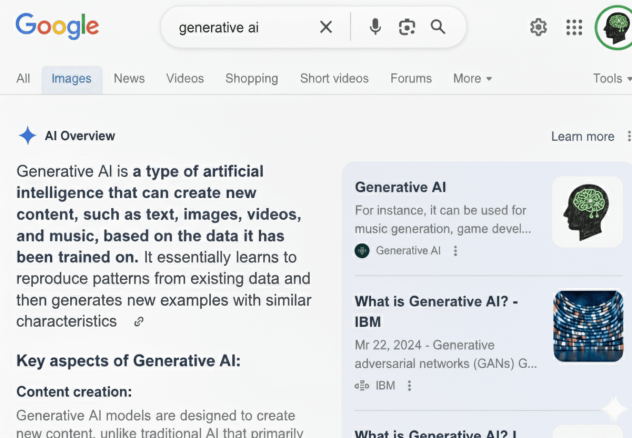Open the 'Generative AI' source card title
Screen dimensions: 632x438
[x=400, y=187]
